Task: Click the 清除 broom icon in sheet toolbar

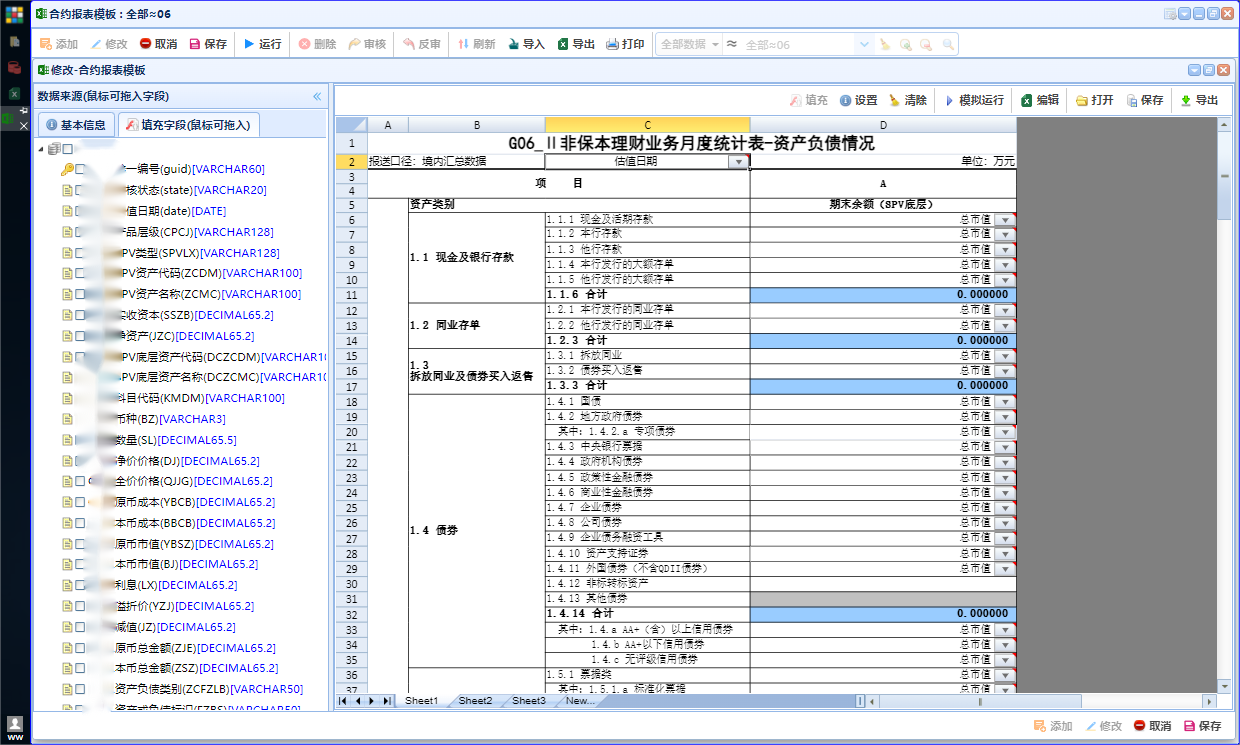Action: pos(895,100)
